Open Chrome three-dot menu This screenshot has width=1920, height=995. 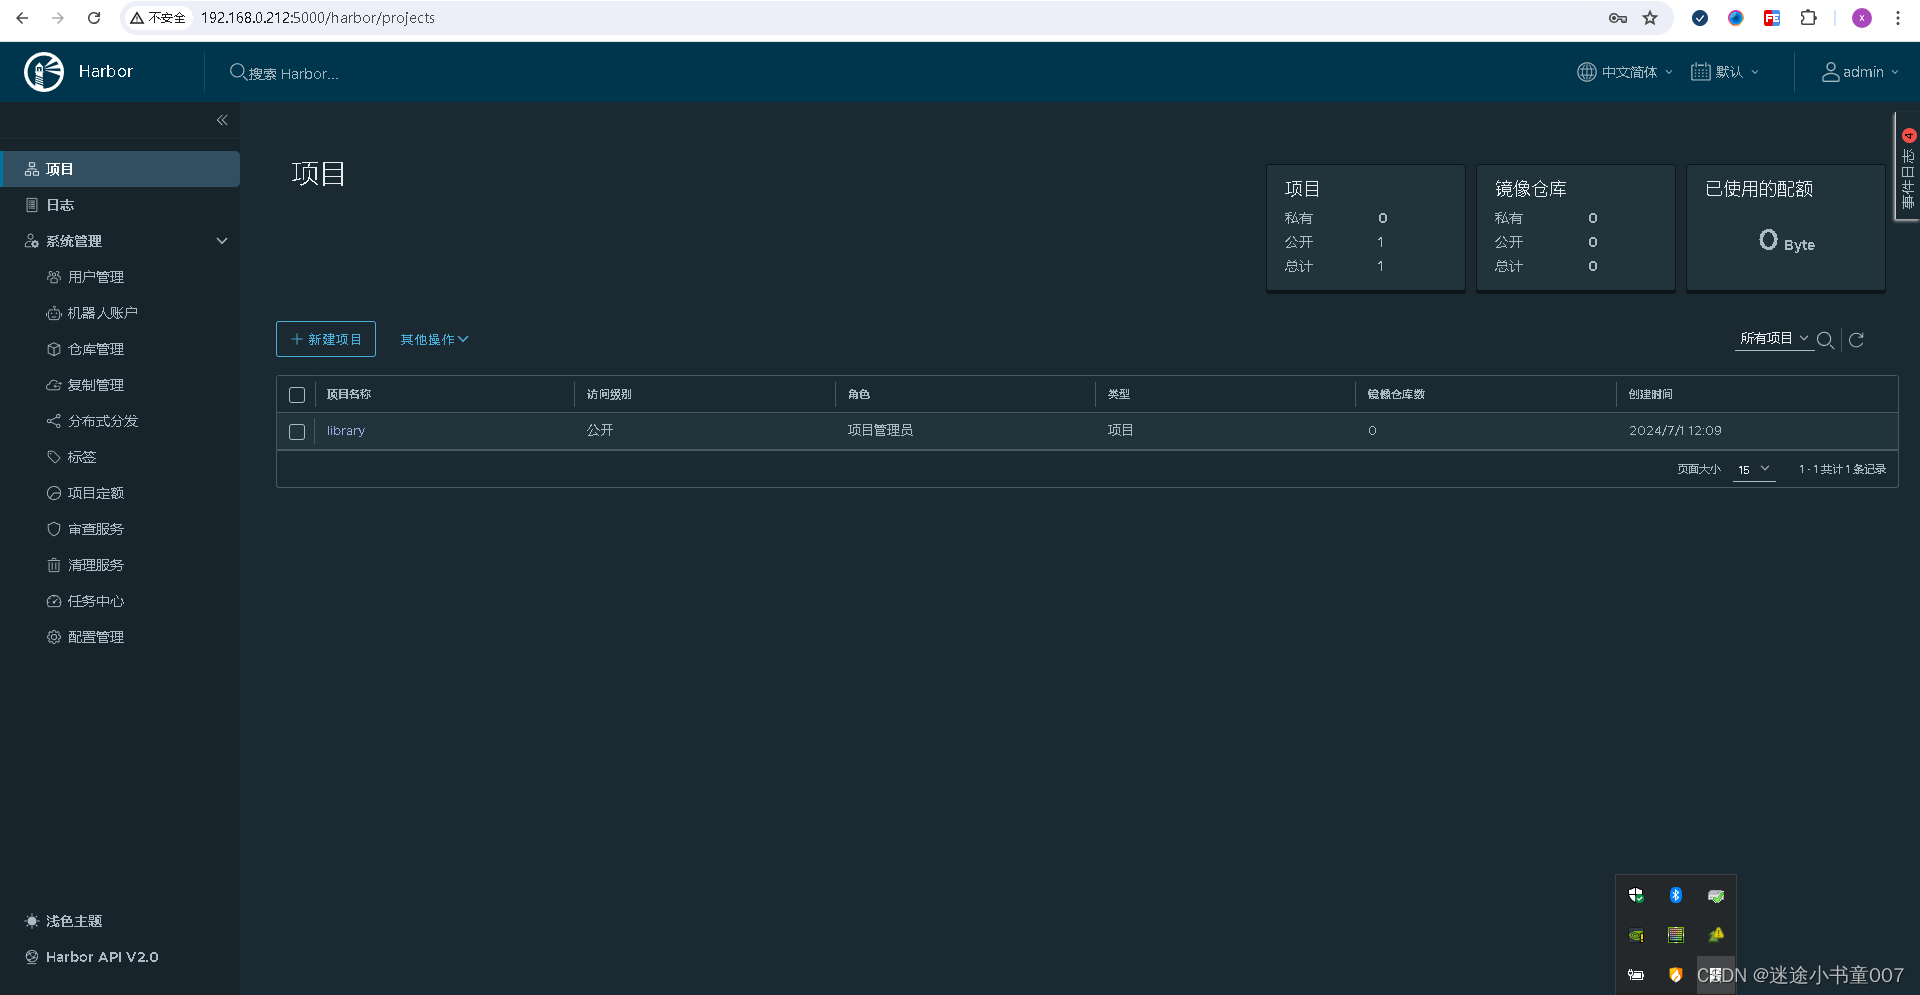[1898, 18]
